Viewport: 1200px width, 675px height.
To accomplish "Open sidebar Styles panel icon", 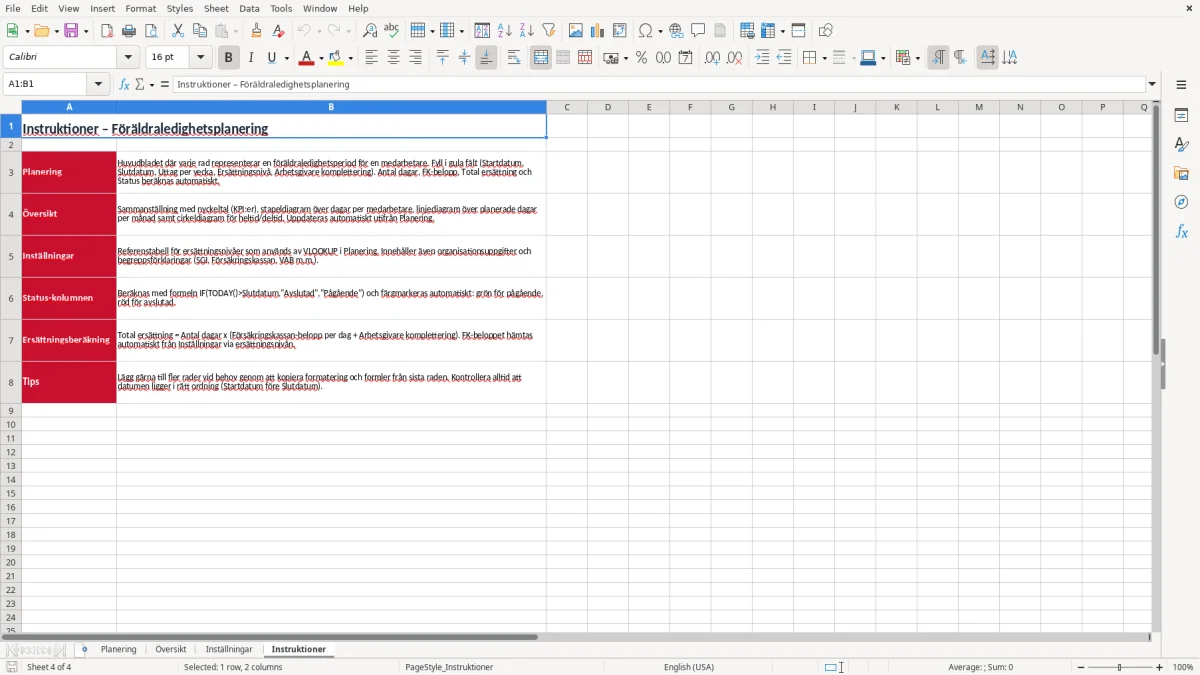I will pos(1181,145).
